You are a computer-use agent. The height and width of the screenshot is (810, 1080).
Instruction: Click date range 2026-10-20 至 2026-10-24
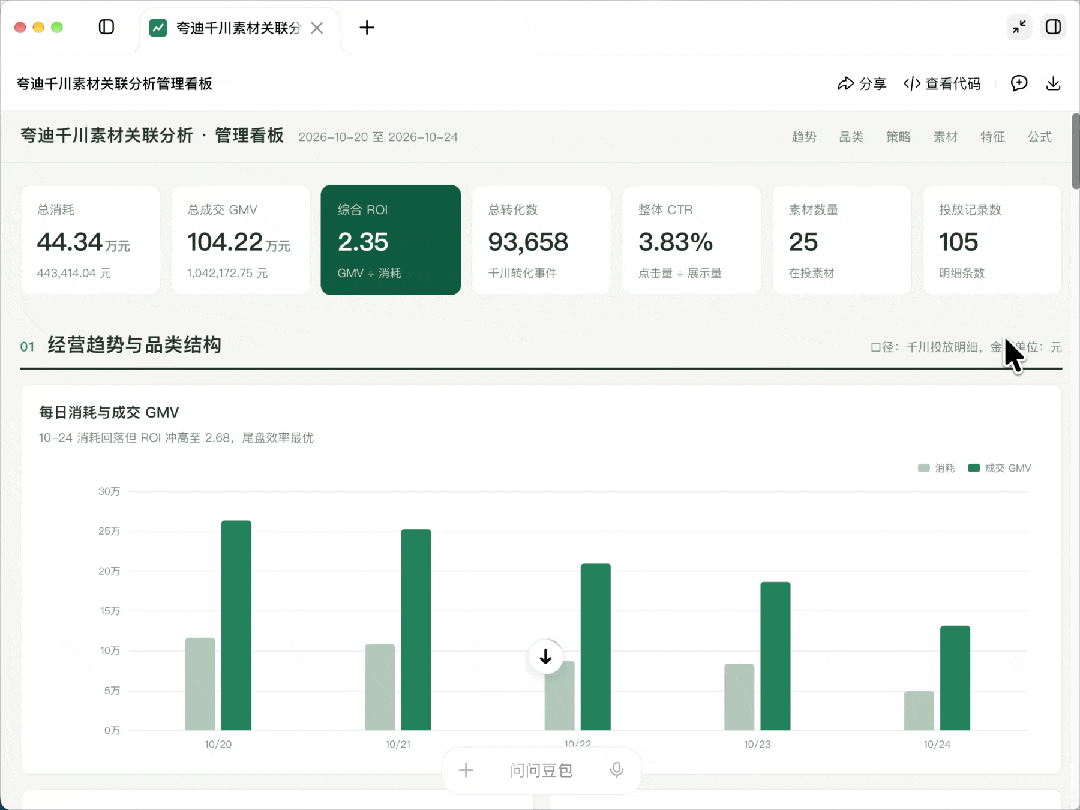point(378,137)
